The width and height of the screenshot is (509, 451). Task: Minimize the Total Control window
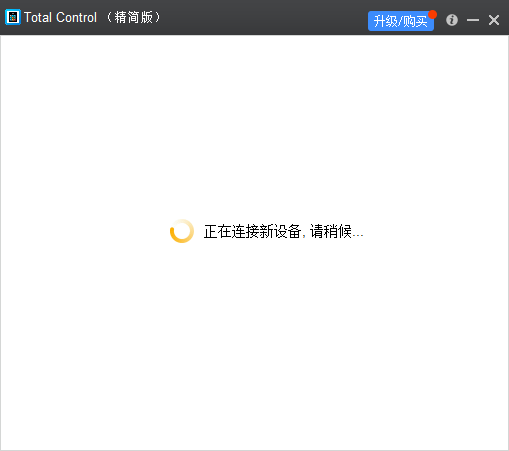(x=473, y=20)
